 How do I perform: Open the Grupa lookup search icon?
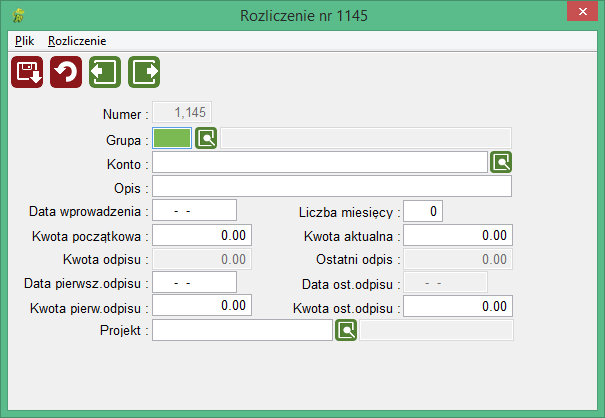pos(206,138)
